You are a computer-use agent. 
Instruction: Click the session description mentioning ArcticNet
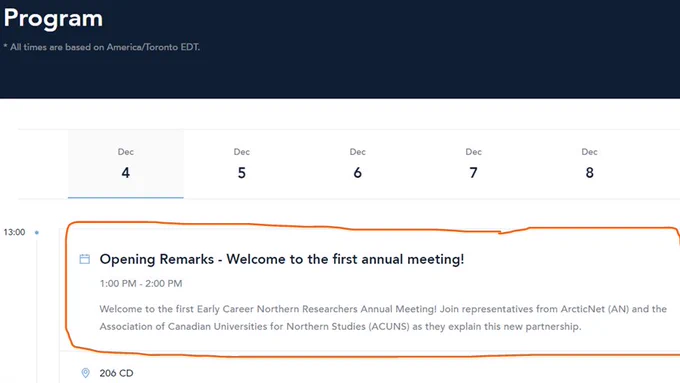(383, 318)
